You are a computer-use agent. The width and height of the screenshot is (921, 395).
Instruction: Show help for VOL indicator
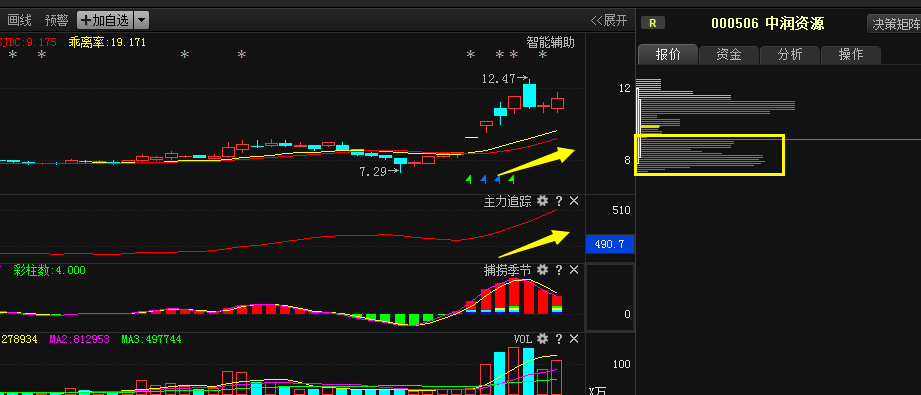tap(559, 339)
